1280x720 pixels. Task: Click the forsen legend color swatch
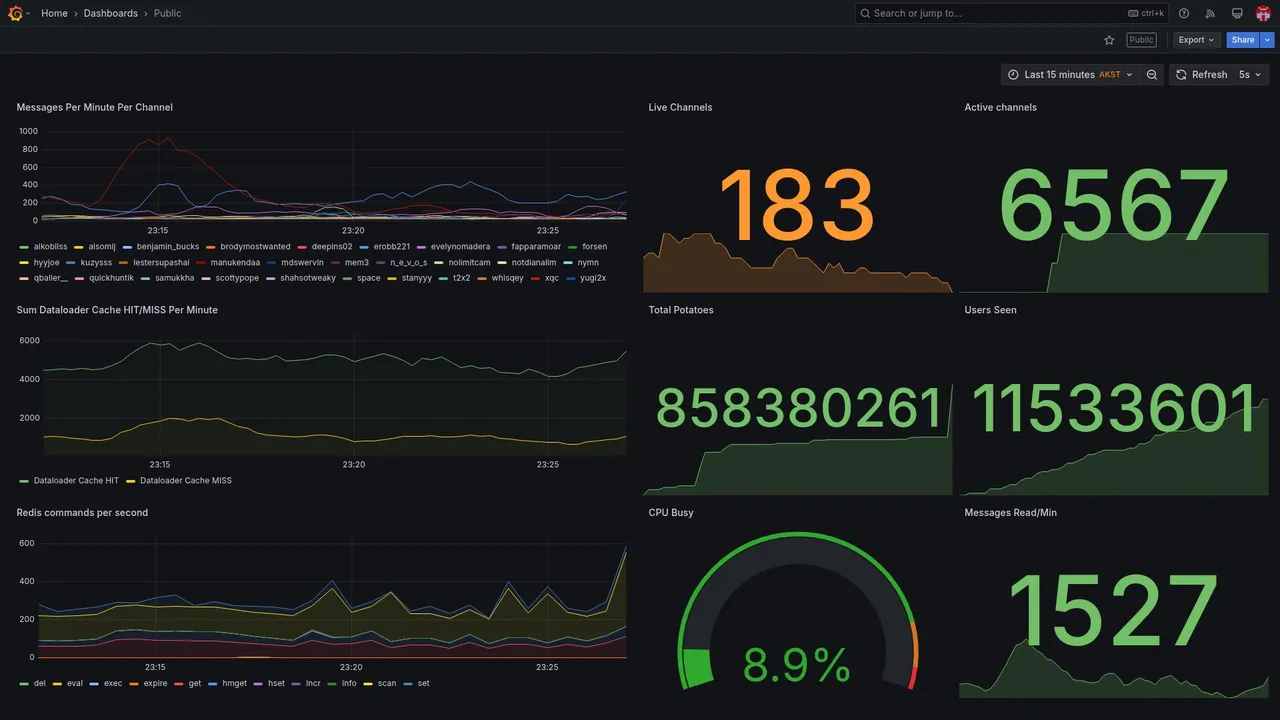point(573,247)
